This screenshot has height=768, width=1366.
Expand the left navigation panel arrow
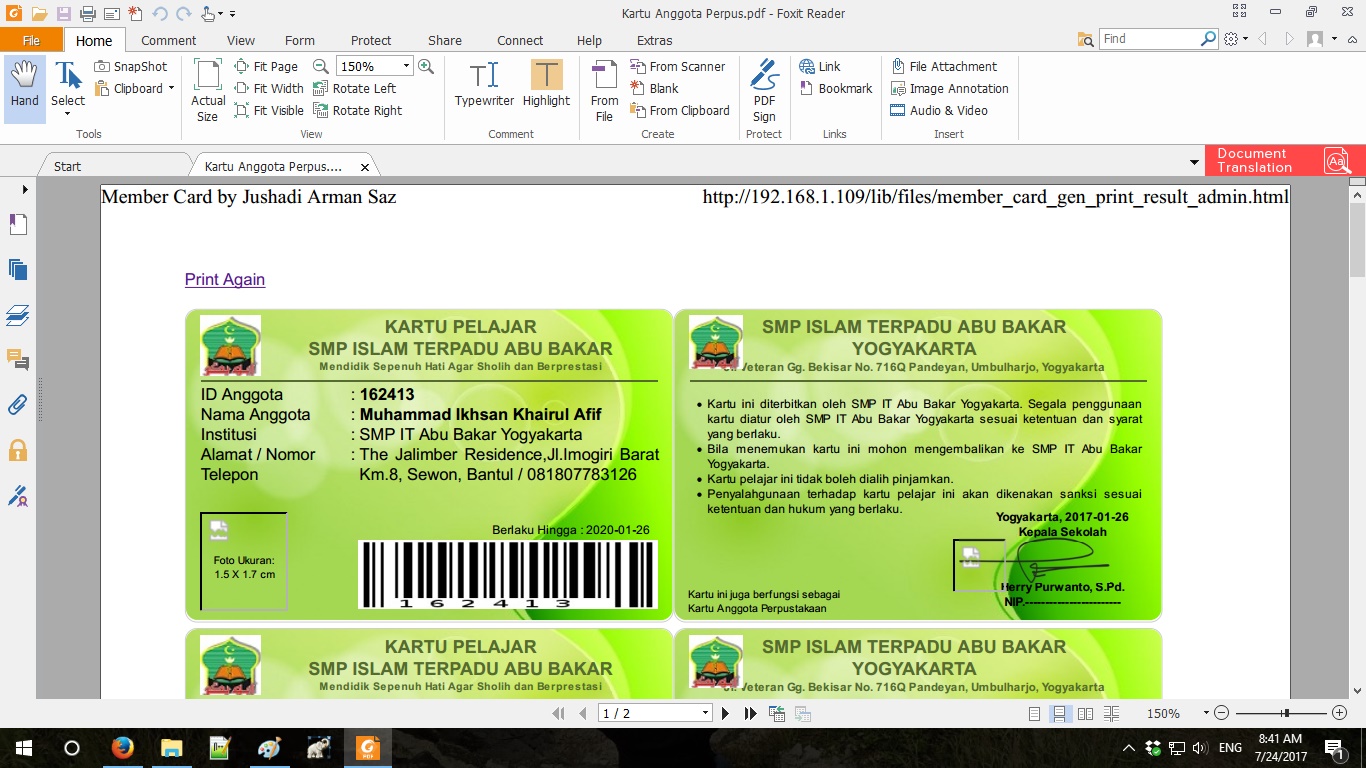pos(25,189)
